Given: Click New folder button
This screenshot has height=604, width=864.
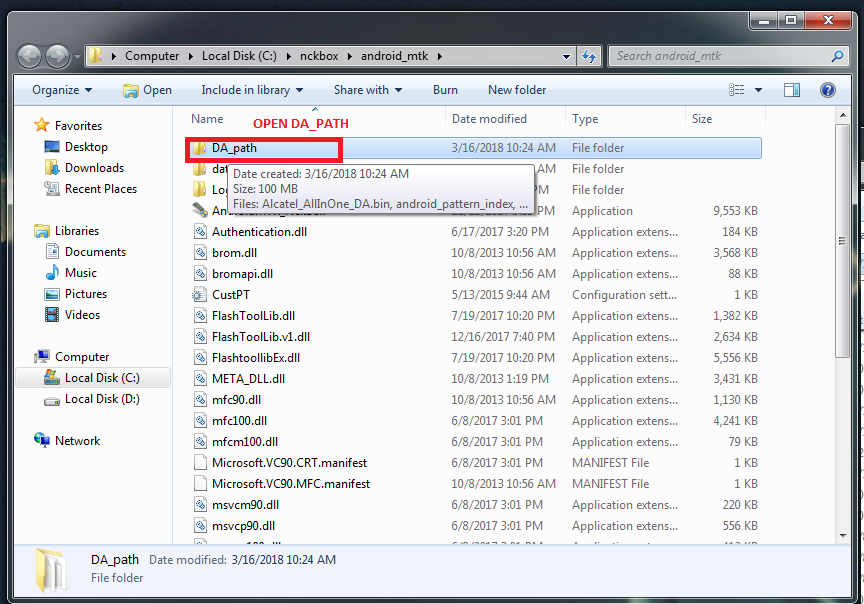Looking at the screenshot, I should [517, 90].
